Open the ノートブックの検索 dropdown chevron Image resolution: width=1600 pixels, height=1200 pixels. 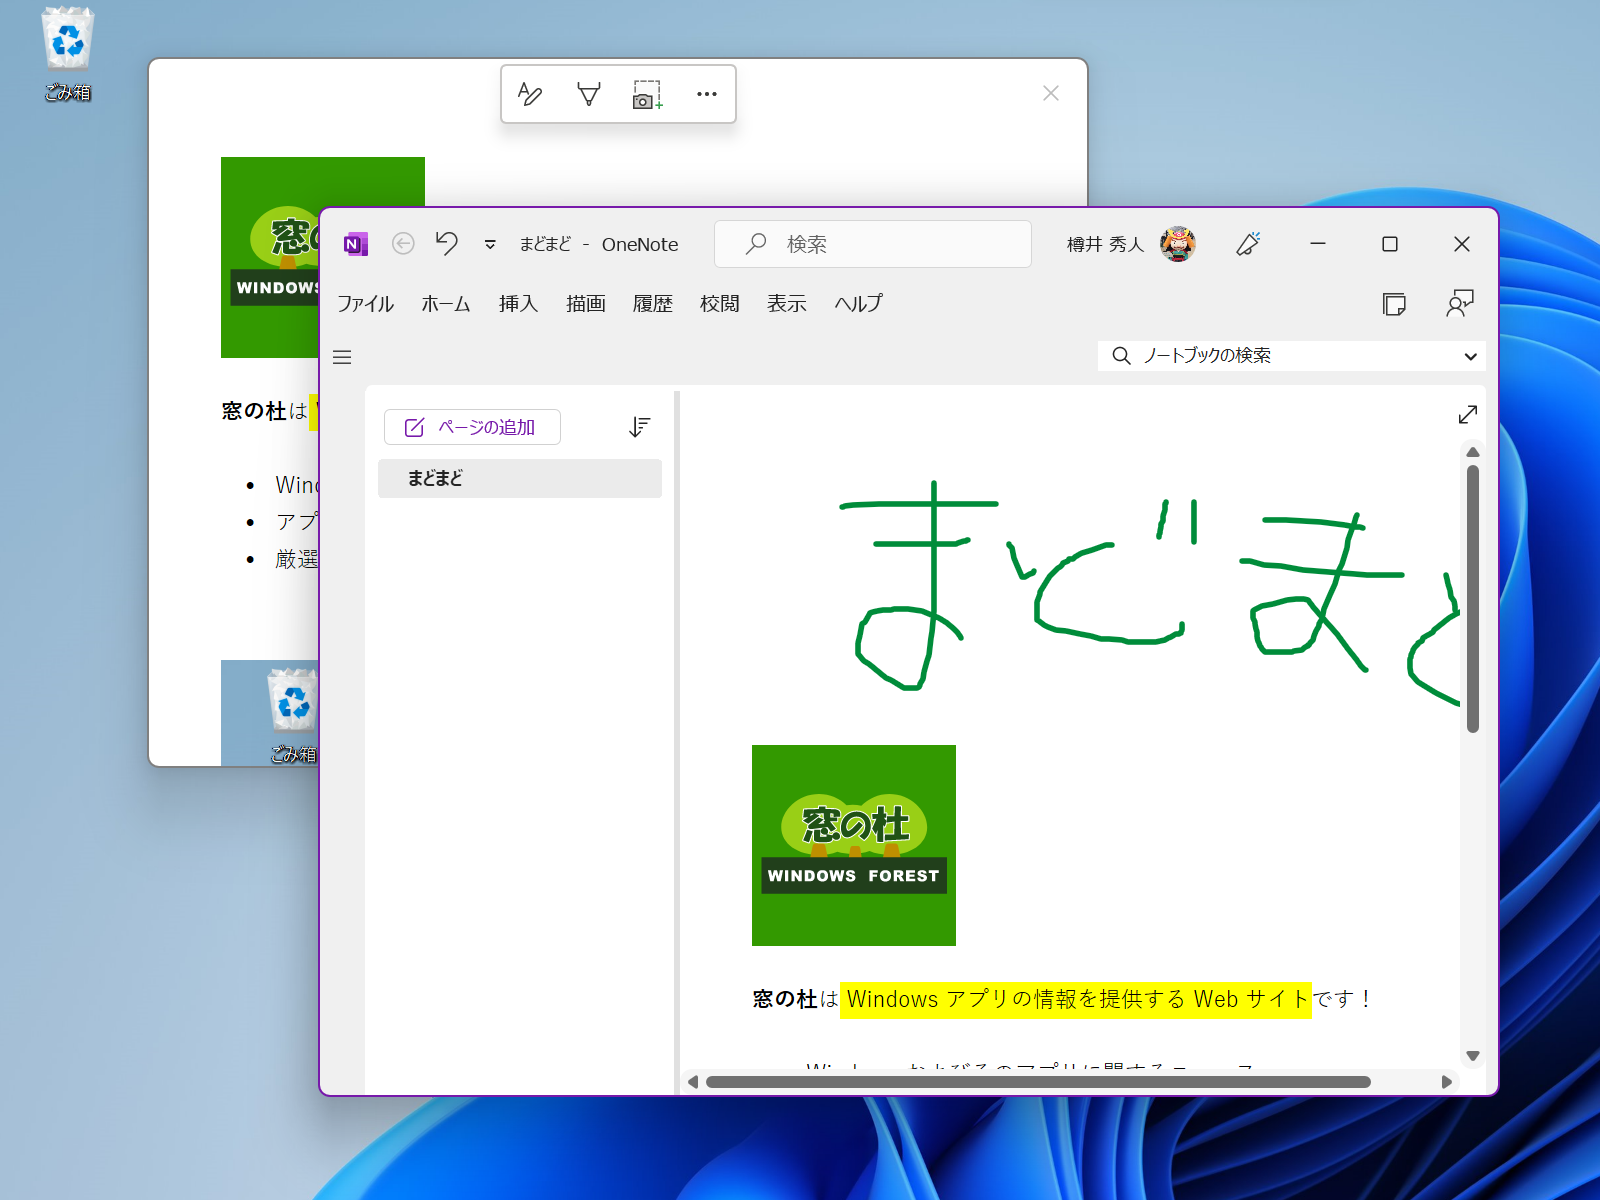pyautogui.click(x=1471, y=356)
